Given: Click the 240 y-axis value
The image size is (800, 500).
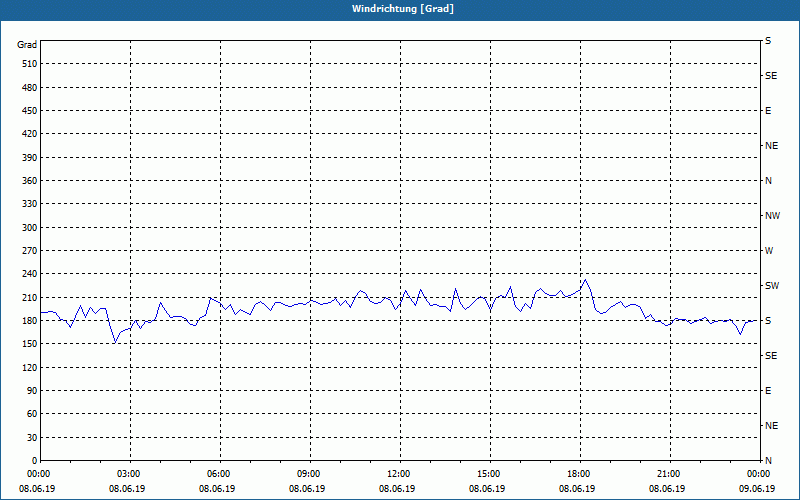Looking at the screenshot, I should (30, 274).
